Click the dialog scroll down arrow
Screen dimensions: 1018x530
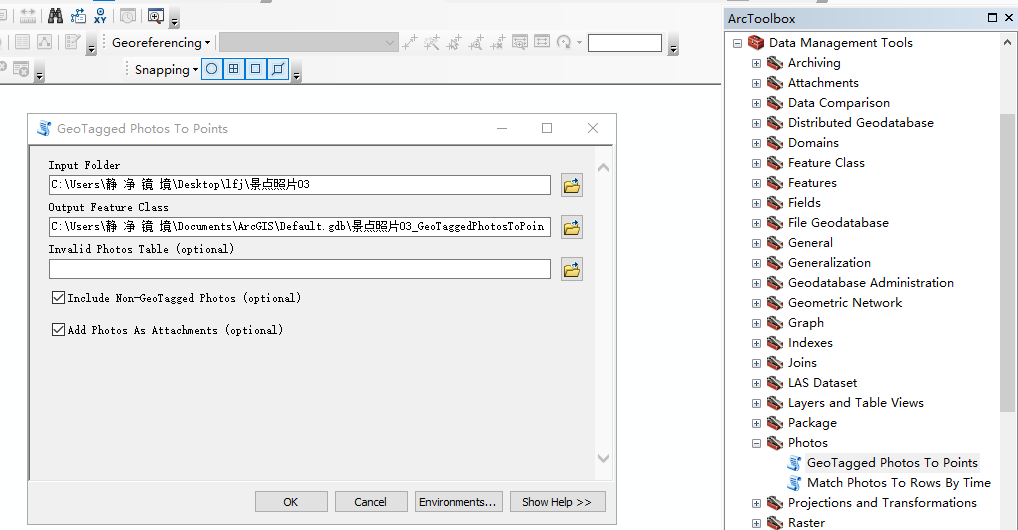click(603, 458)
